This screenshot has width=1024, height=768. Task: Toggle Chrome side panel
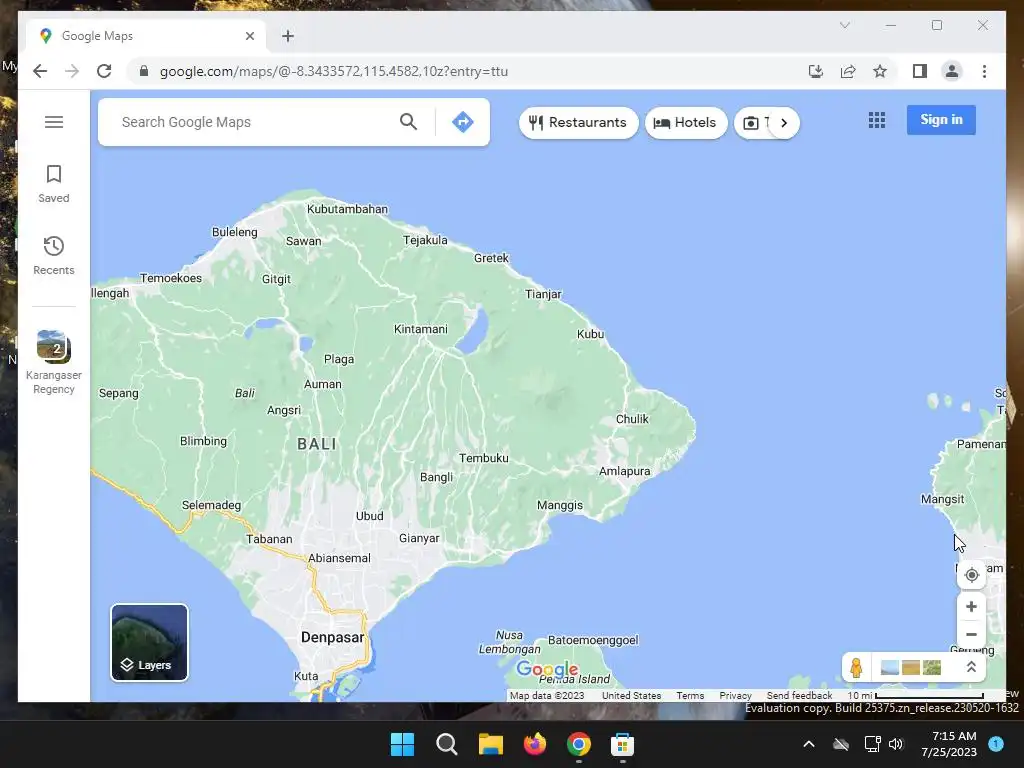coord(920,71)
